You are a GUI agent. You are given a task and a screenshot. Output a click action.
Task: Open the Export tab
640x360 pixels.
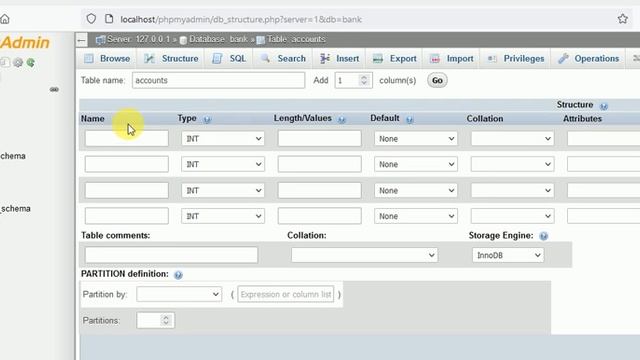[x=395, y=58]
